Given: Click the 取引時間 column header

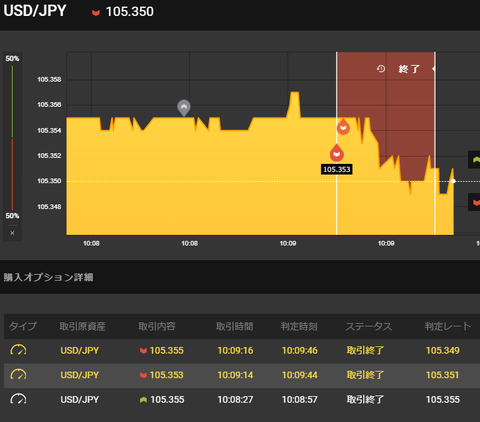Looking at the screenshot, I should [x=234, y=326].
